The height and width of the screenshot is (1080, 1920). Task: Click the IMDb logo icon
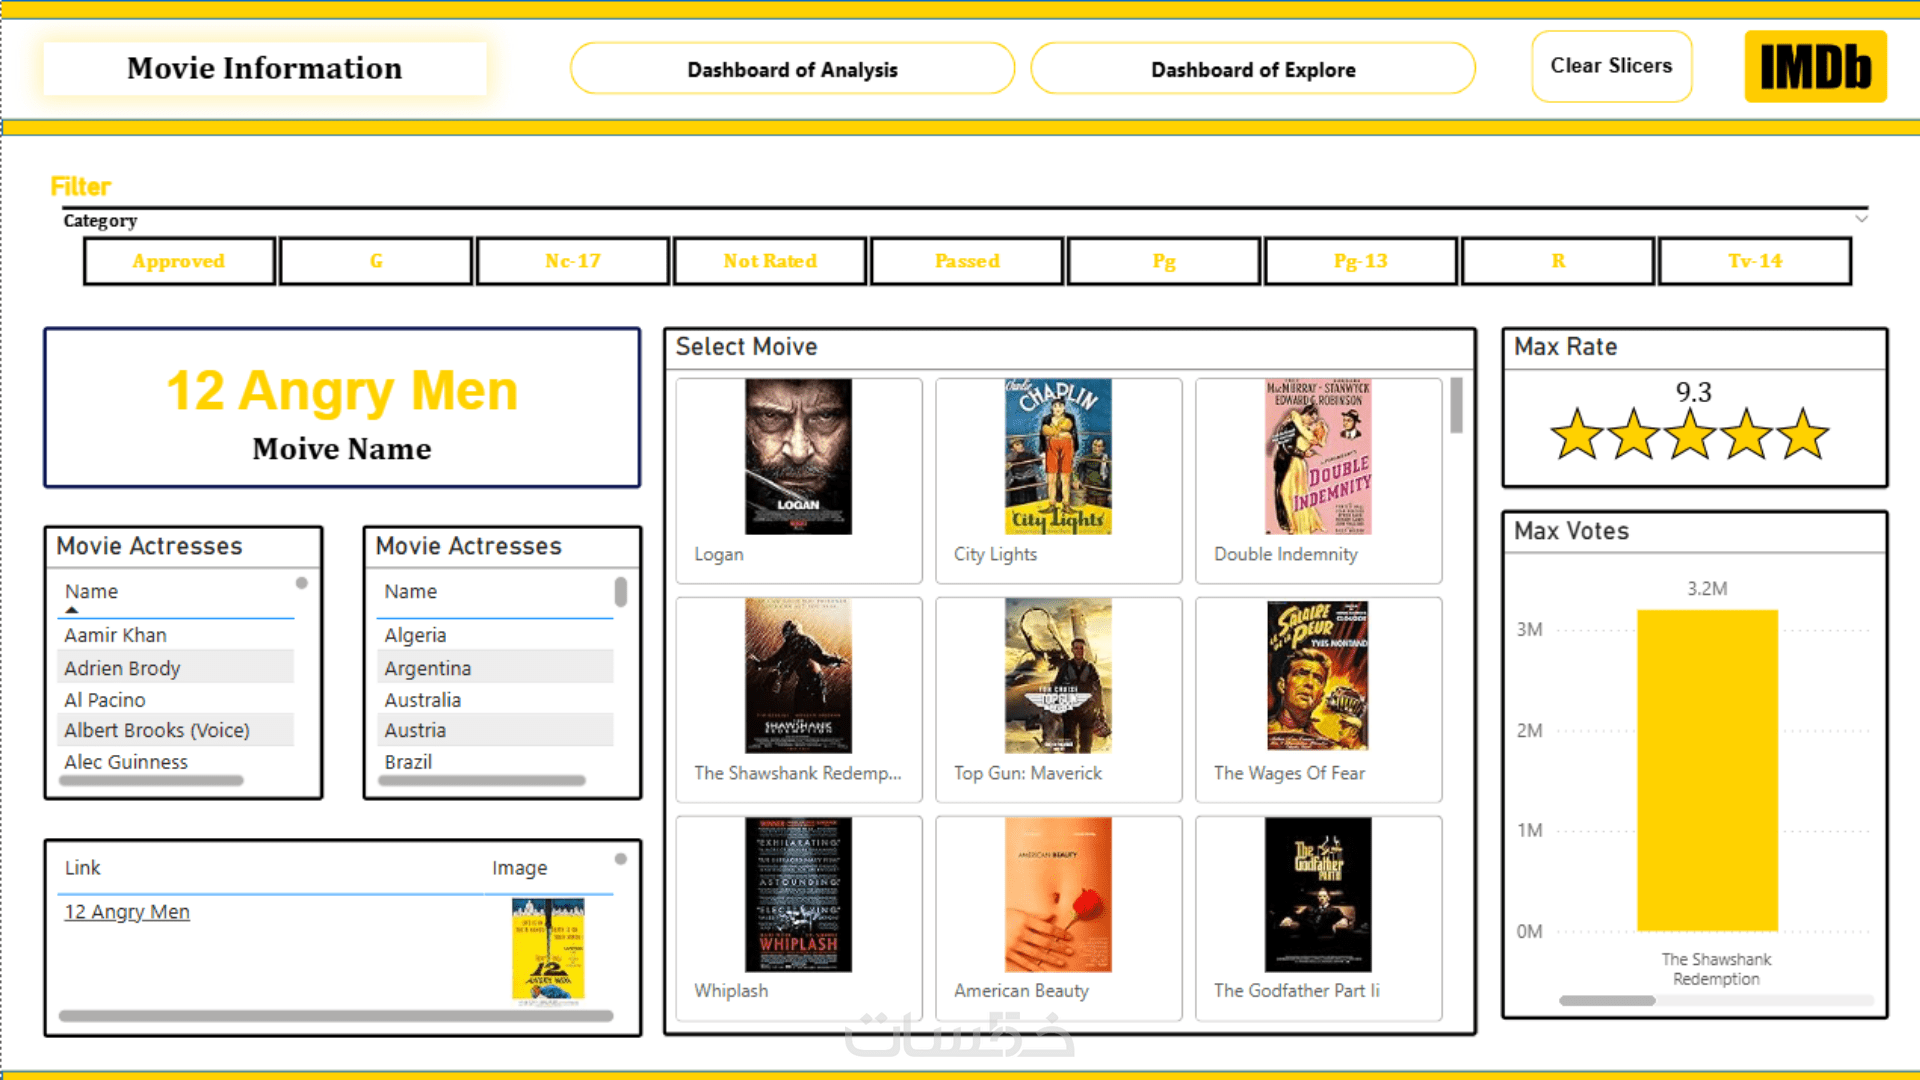click(x=1815, y=67)
